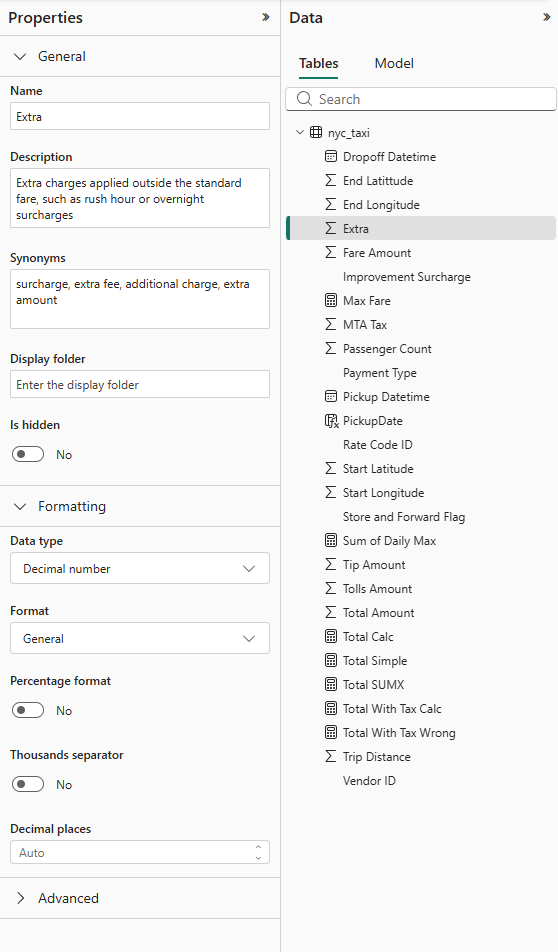Select the Tables tab
558x952 pixels.
tap(319, 63)
